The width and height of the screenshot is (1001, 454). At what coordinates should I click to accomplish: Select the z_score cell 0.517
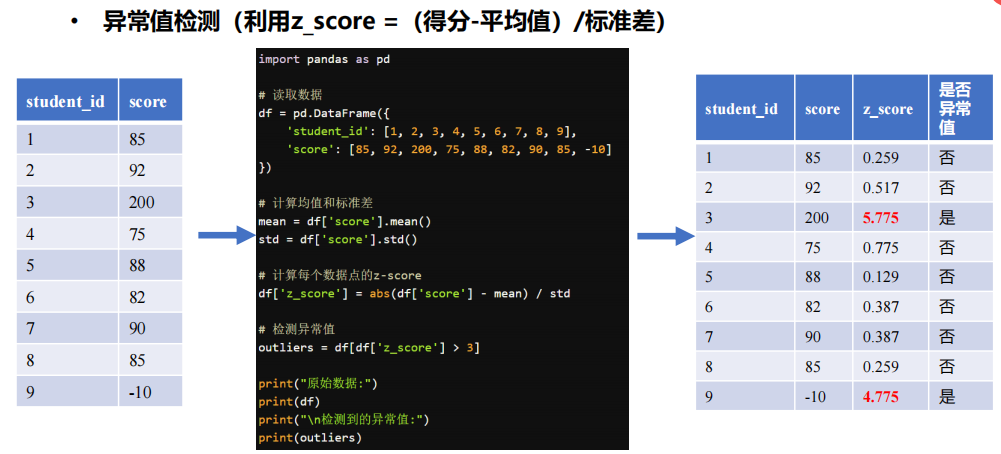coord(880,187)
